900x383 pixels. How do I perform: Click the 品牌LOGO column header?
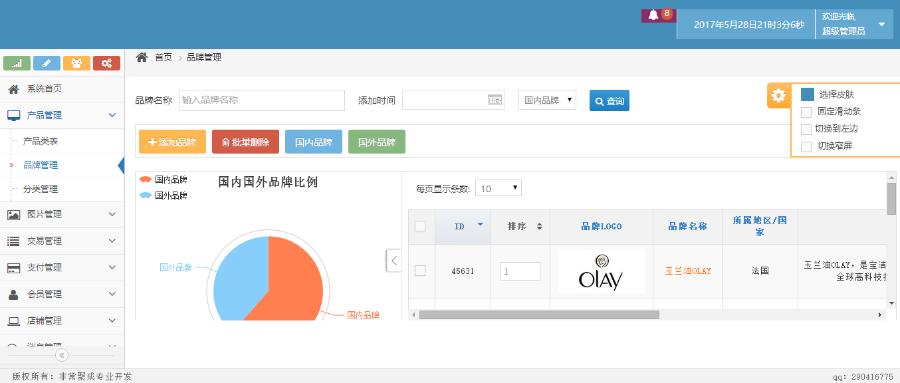(602, 226)
